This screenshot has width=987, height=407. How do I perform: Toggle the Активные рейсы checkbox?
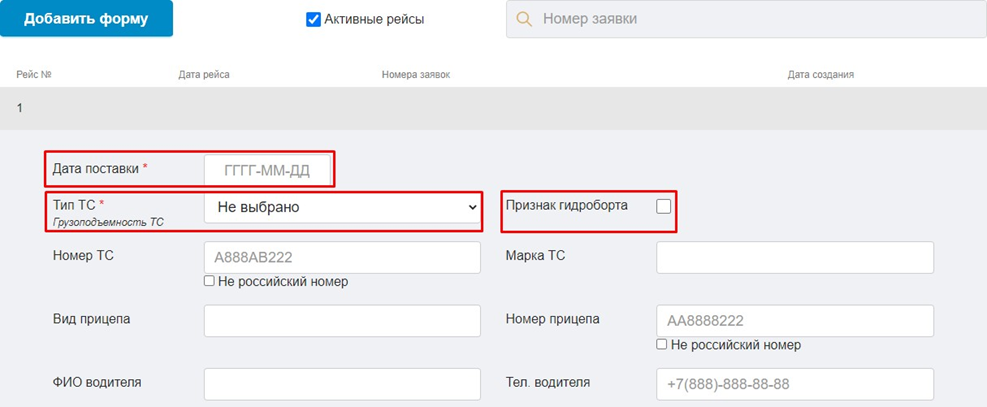313,20
